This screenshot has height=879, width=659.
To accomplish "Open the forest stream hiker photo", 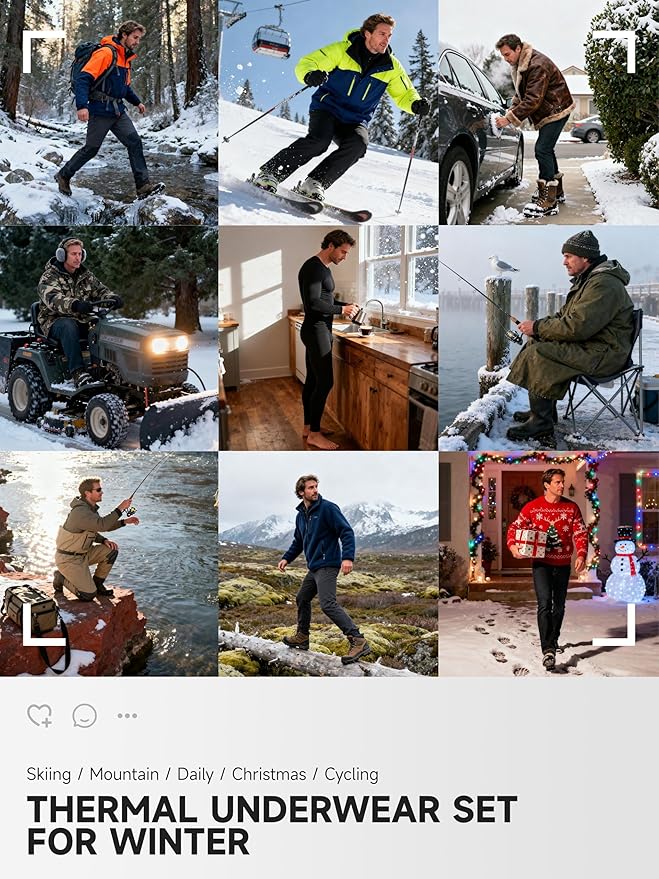I will point(109,112).
